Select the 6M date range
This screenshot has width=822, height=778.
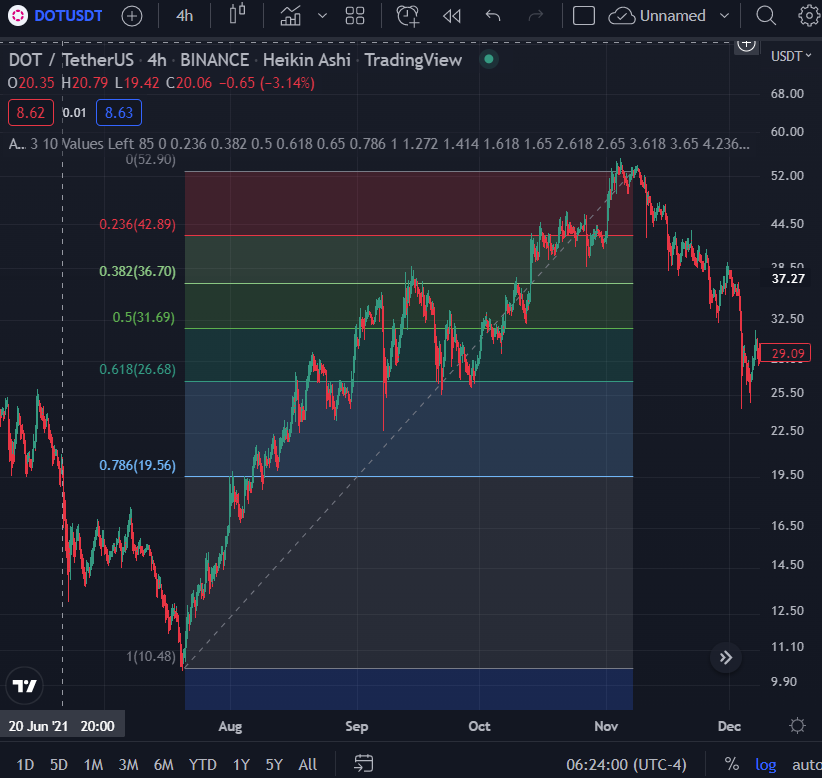click(164, 765)
